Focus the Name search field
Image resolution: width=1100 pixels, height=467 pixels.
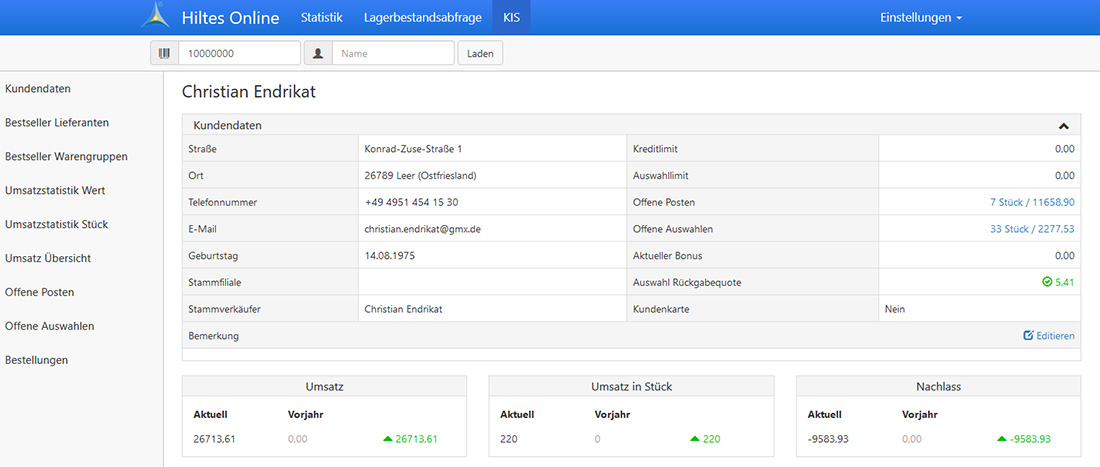pos(393,53)
